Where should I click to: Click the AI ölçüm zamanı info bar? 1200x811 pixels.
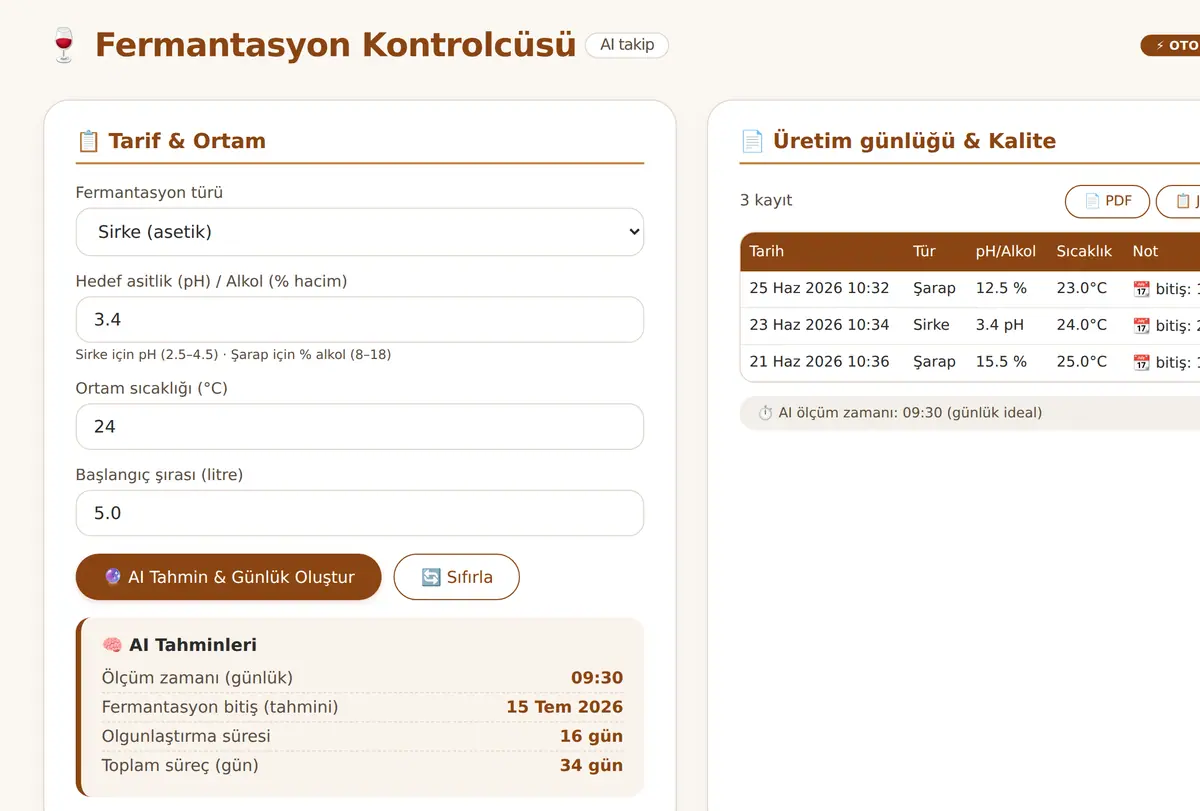pyautogui.click(x=970, y=412)
